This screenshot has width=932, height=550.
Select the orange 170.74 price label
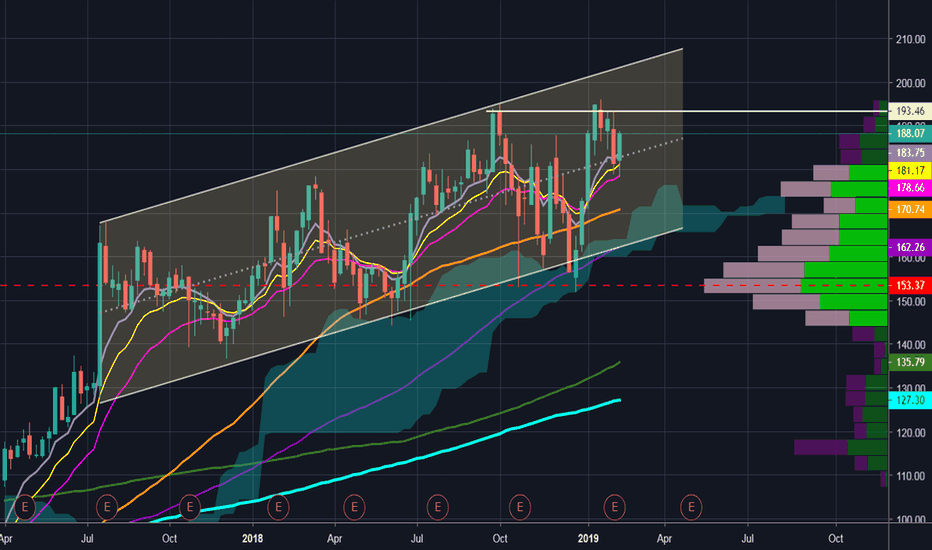tap(910, 209)
